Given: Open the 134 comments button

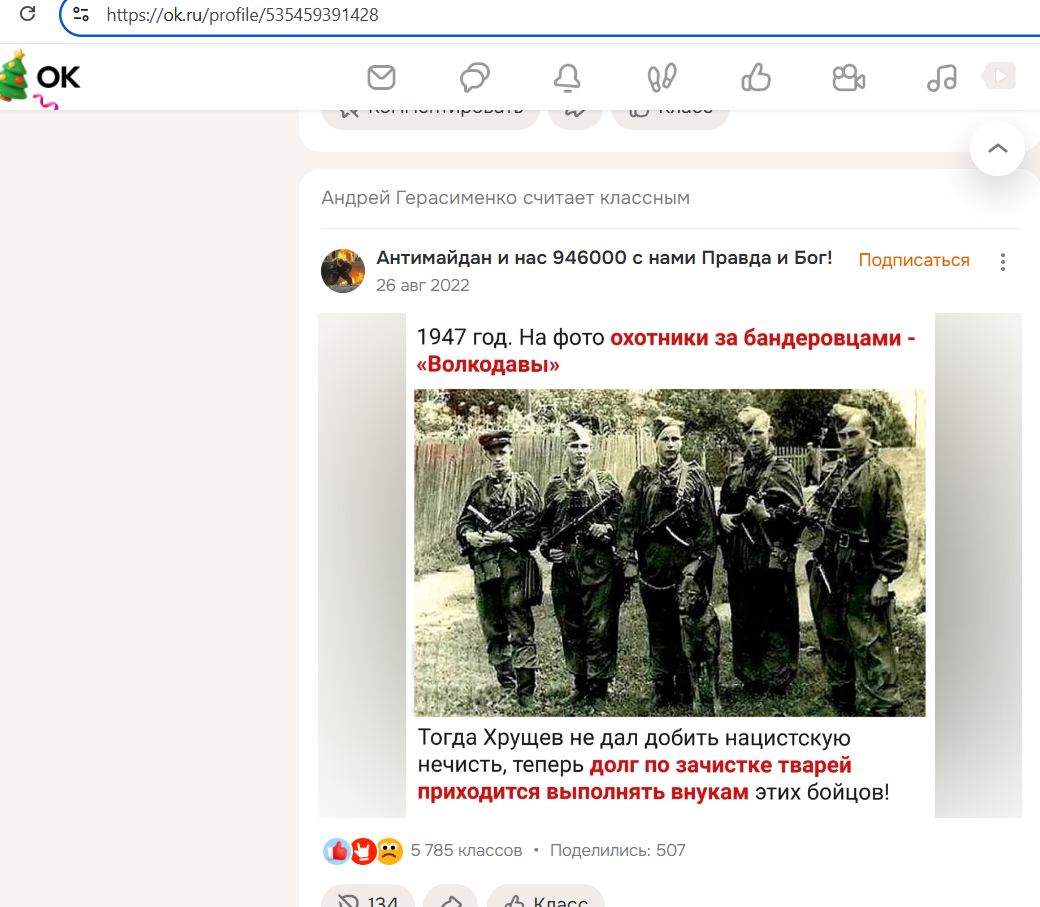Looking at the screenshot, I should (368, 899).
